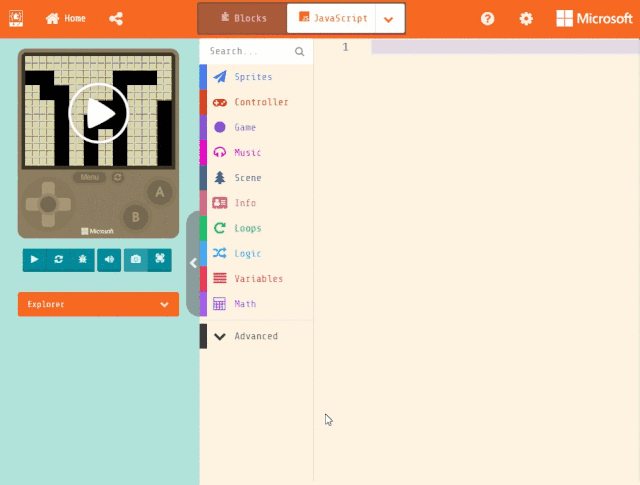
Task: Click the play button in the simulator toolbar
Action: 34,260
